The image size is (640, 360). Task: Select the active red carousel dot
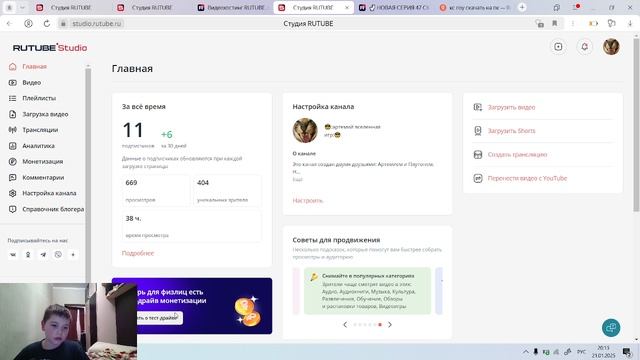click(380, 324)
